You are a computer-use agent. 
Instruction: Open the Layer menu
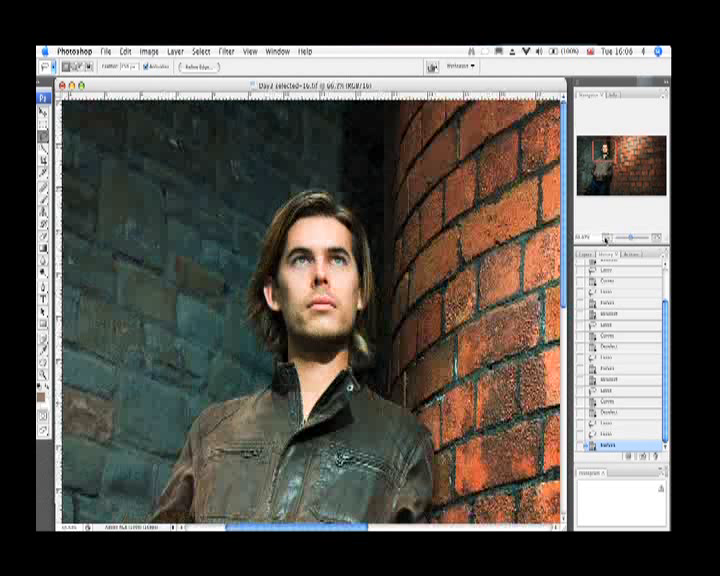[x=175, y=51]
